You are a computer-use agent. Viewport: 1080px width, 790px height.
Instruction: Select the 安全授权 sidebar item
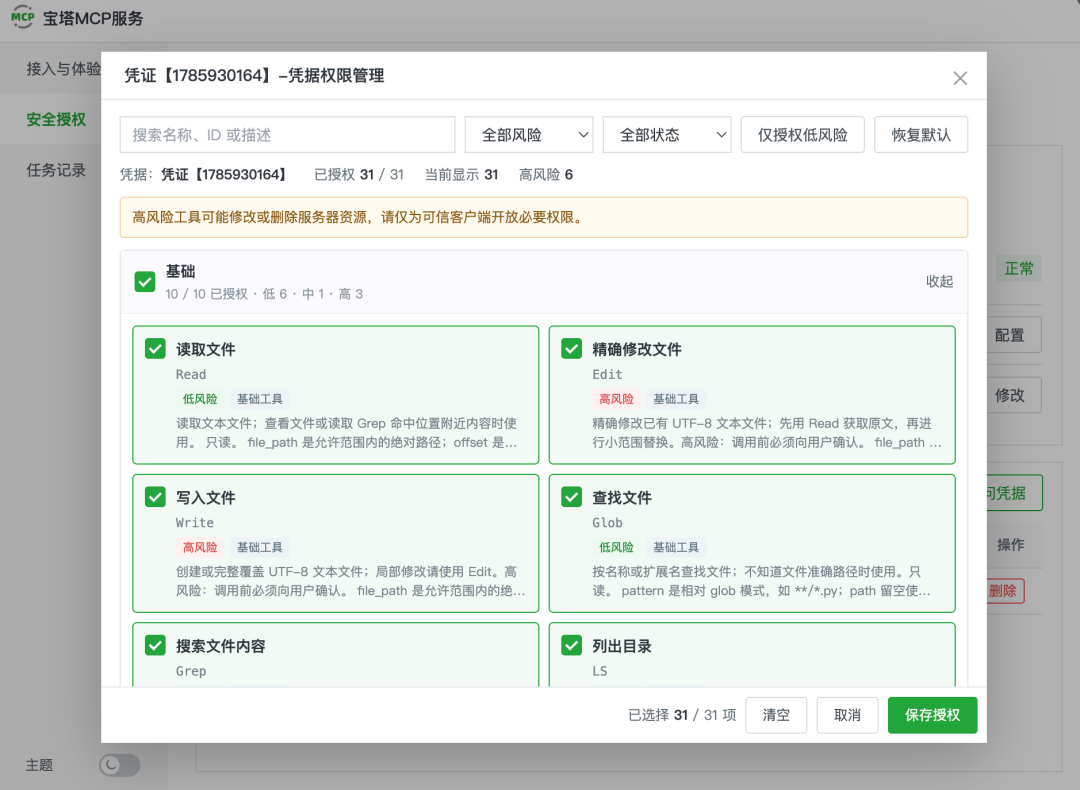pyautogui.click(x=56, y=119)
